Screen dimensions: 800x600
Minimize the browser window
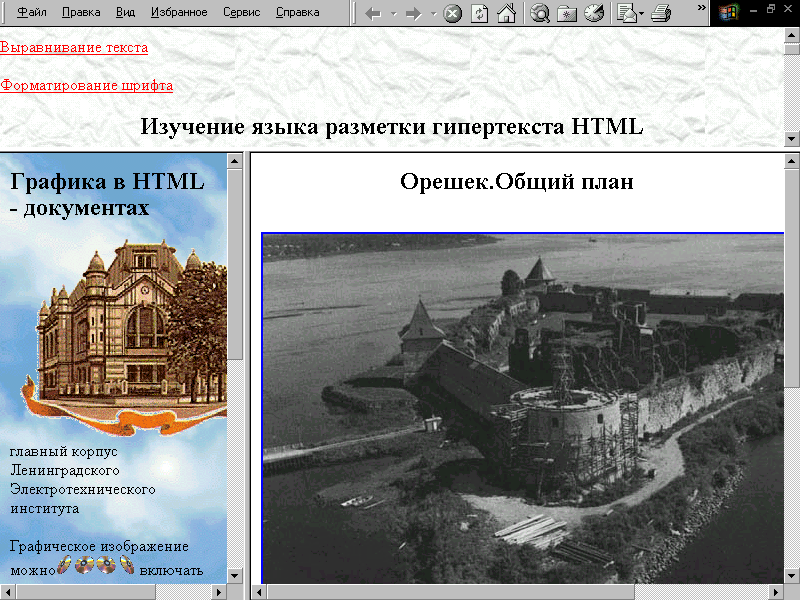pos(754,9)
